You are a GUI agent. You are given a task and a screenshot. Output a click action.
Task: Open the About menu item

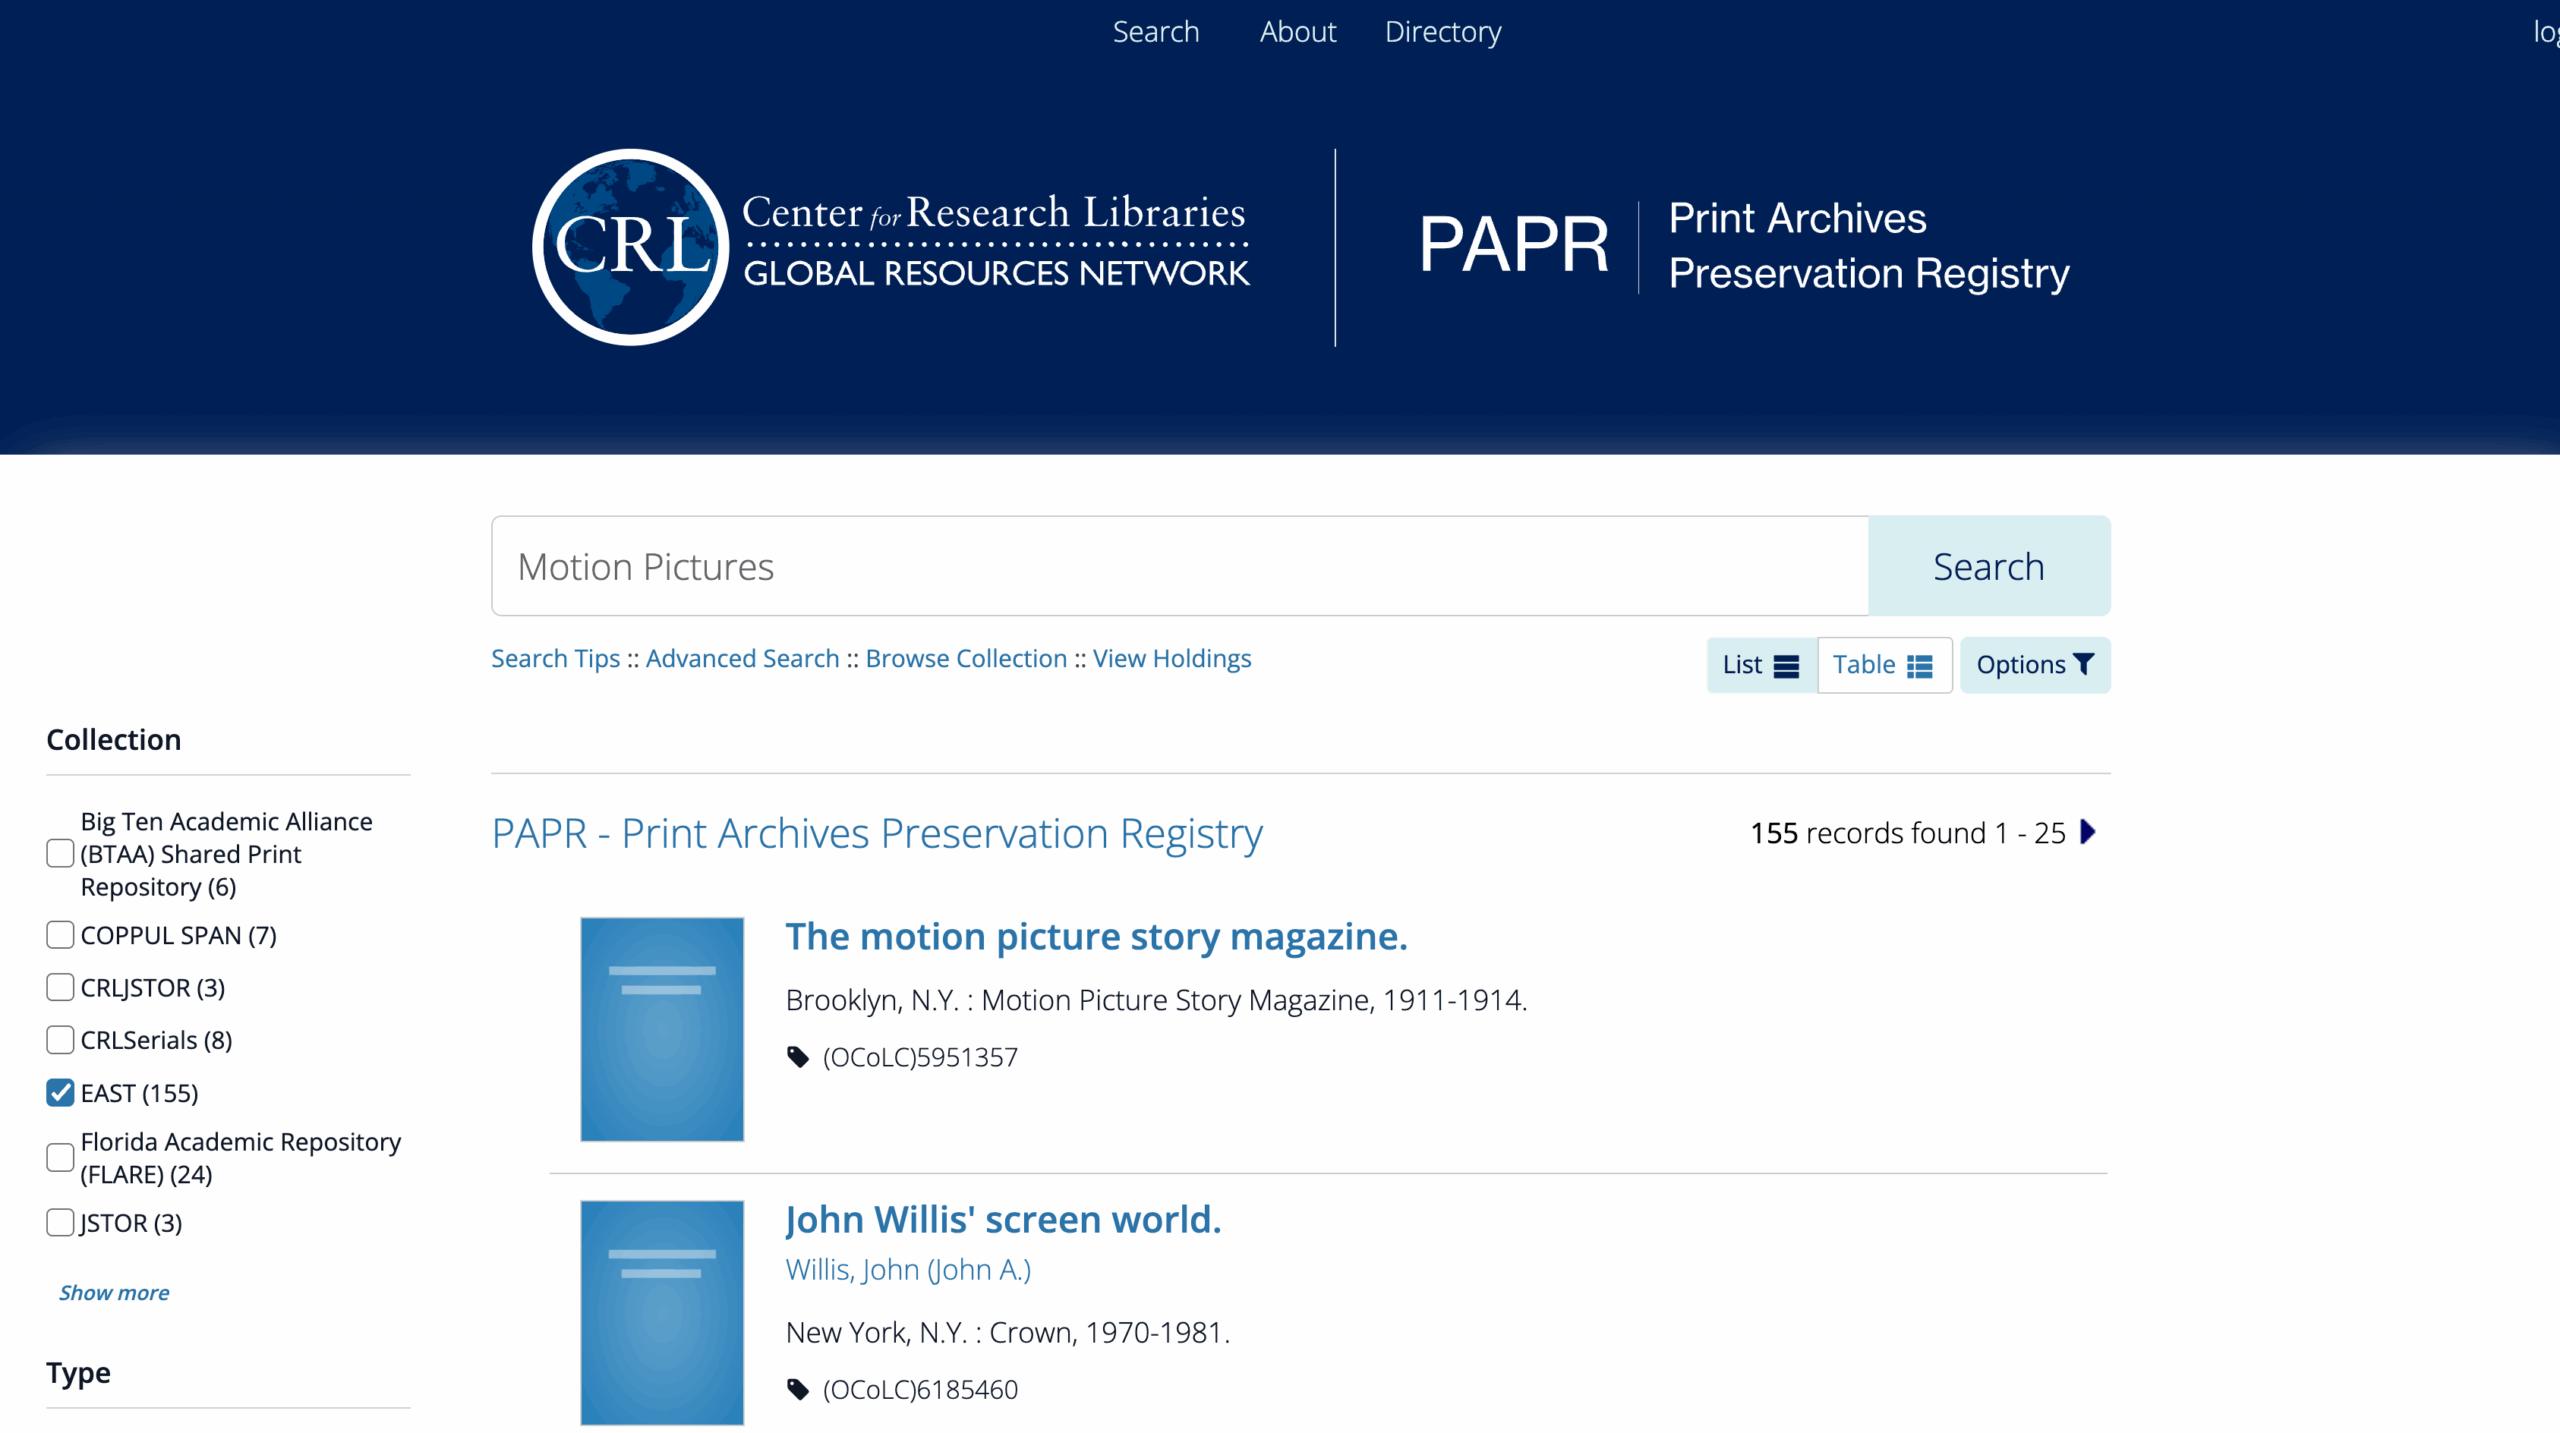tap(1297, 32)
